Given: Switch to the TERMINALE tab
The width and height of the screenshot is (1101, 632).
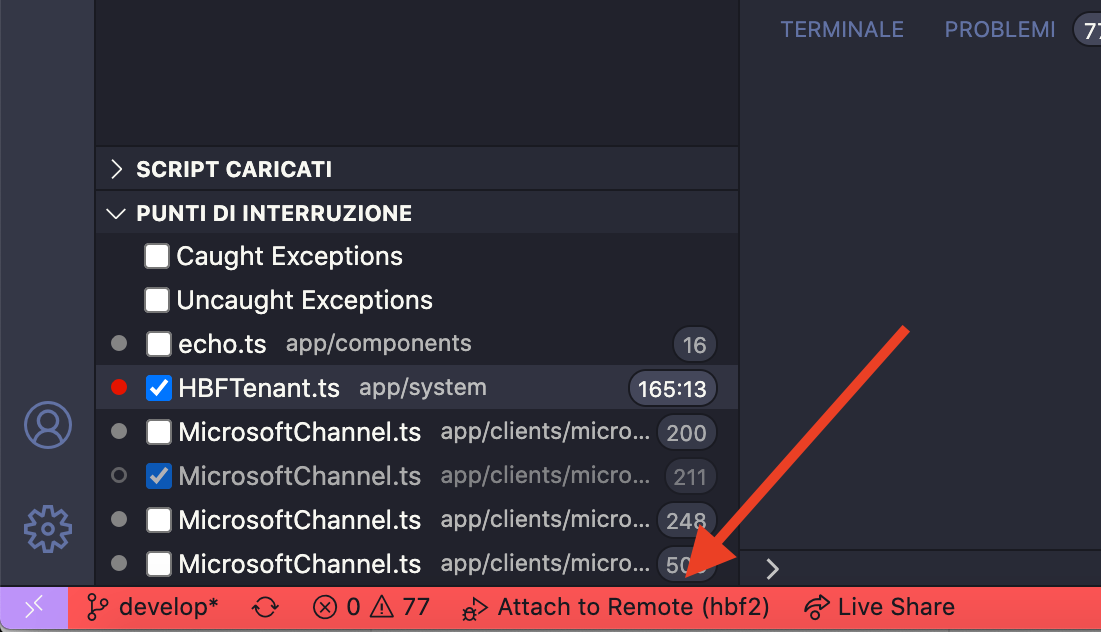Looking at the screenshot, I should (x=842, y=29).
